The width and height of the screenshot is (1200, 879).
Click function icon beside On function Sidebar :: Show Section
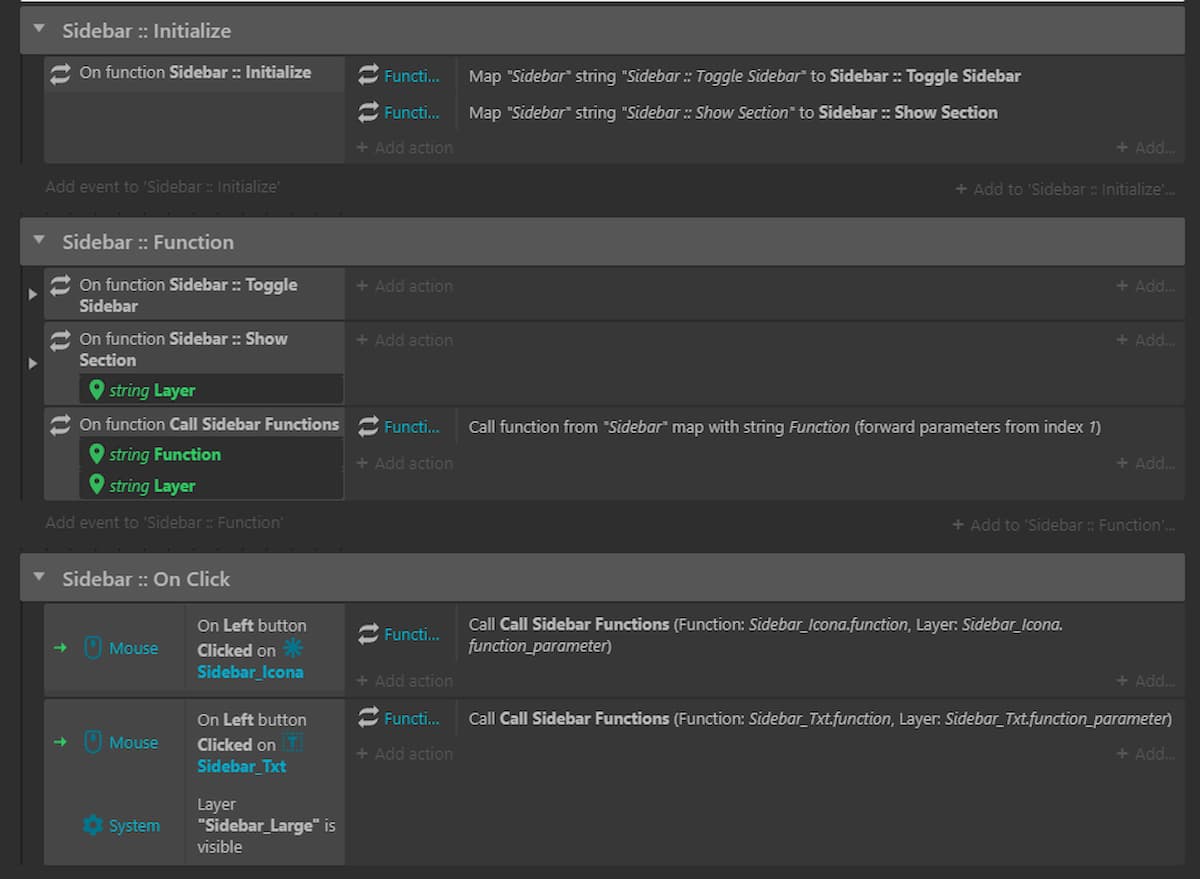(61, 339)
